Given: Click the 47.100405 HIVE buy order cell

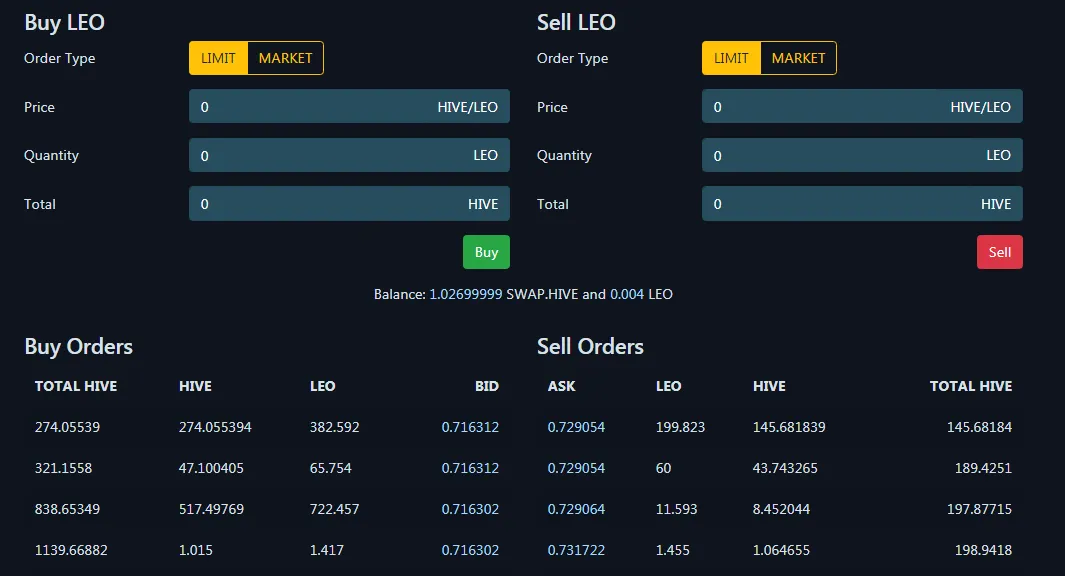Looking at the screenshot, I should coord(211,468).
